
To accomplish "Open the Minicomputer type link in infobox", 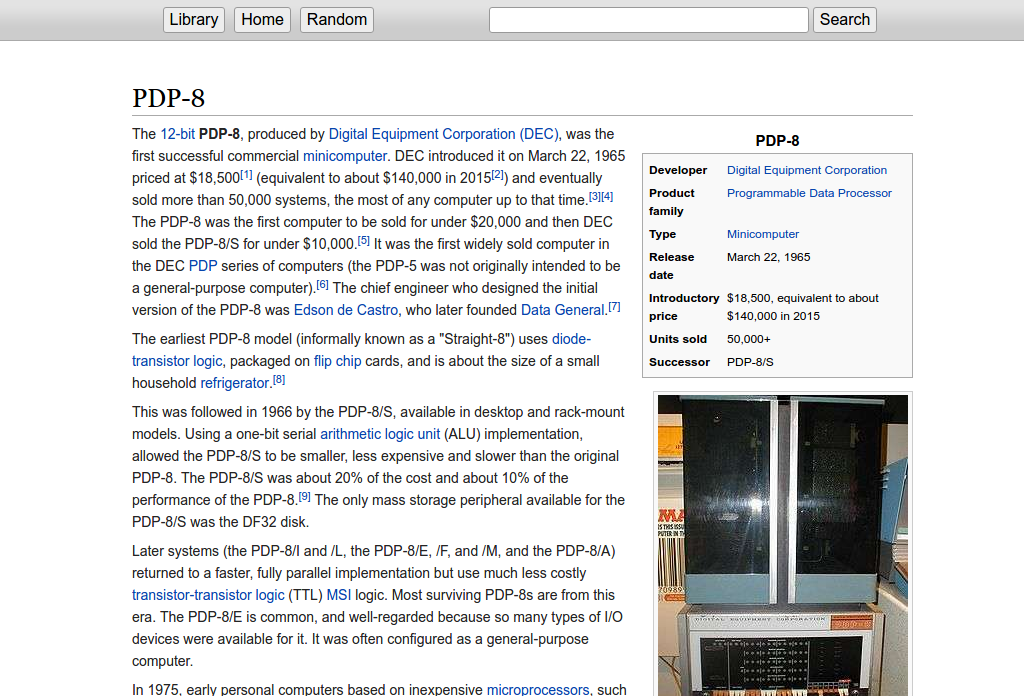I will (763, 234).
